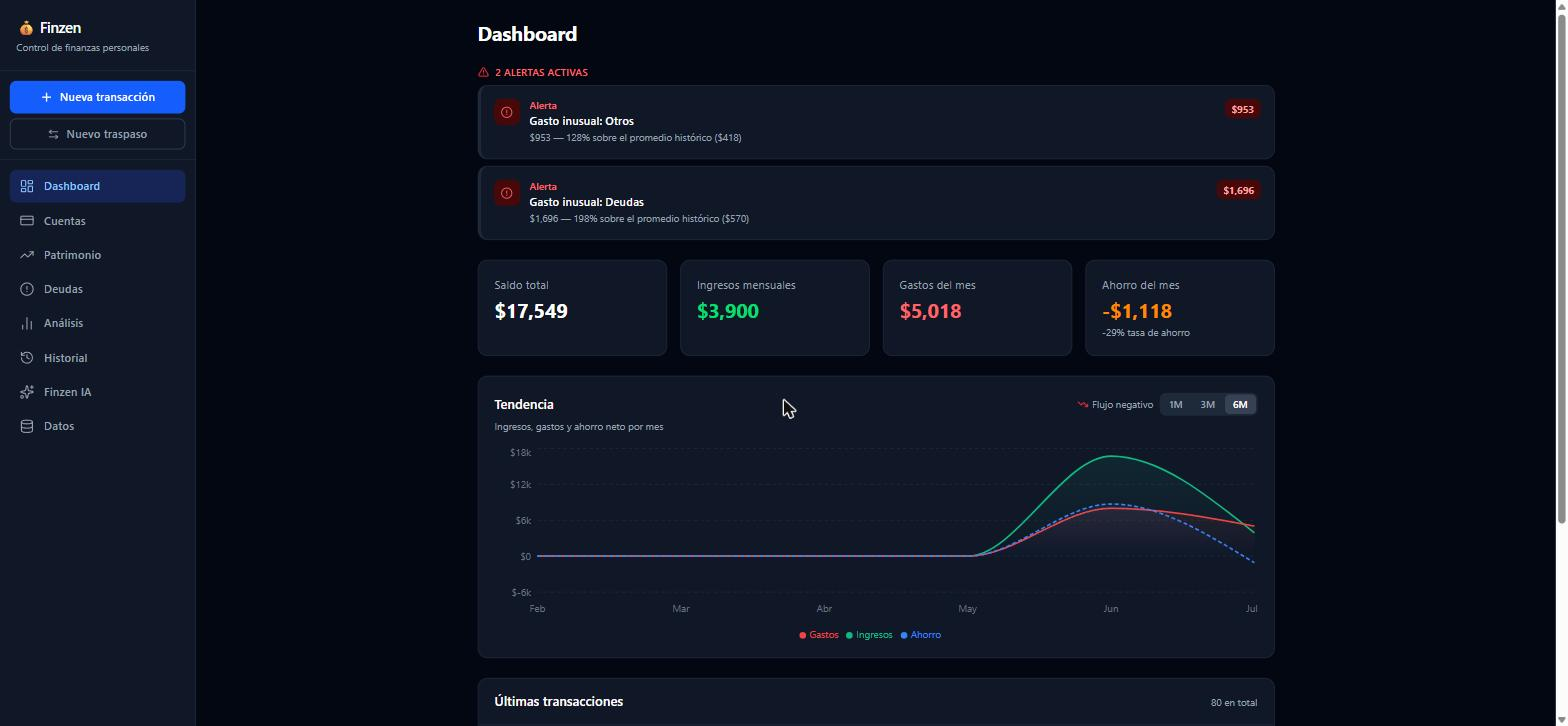Click the $18k label on chart axis
The height and width of the screenshot is (726, 1568).
coord(520,453)
